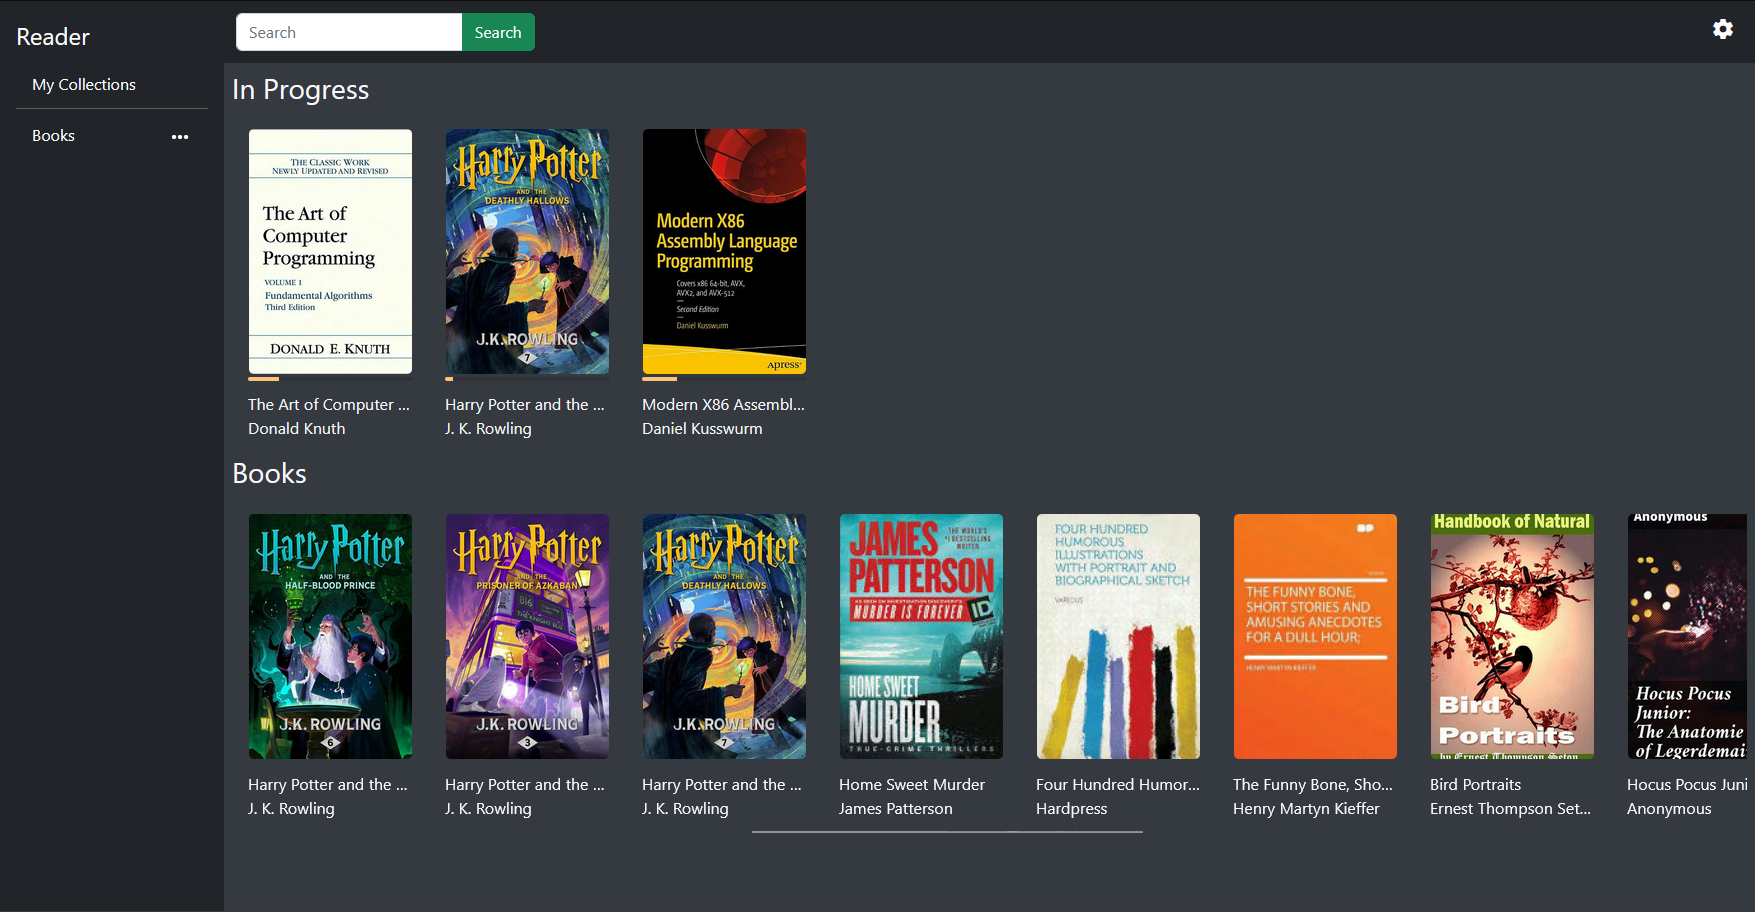Click author name "Anonymous" below Hocus Pocus
The height and width of the screenshot is (912, 1755).
click(x=1669, y=809)
